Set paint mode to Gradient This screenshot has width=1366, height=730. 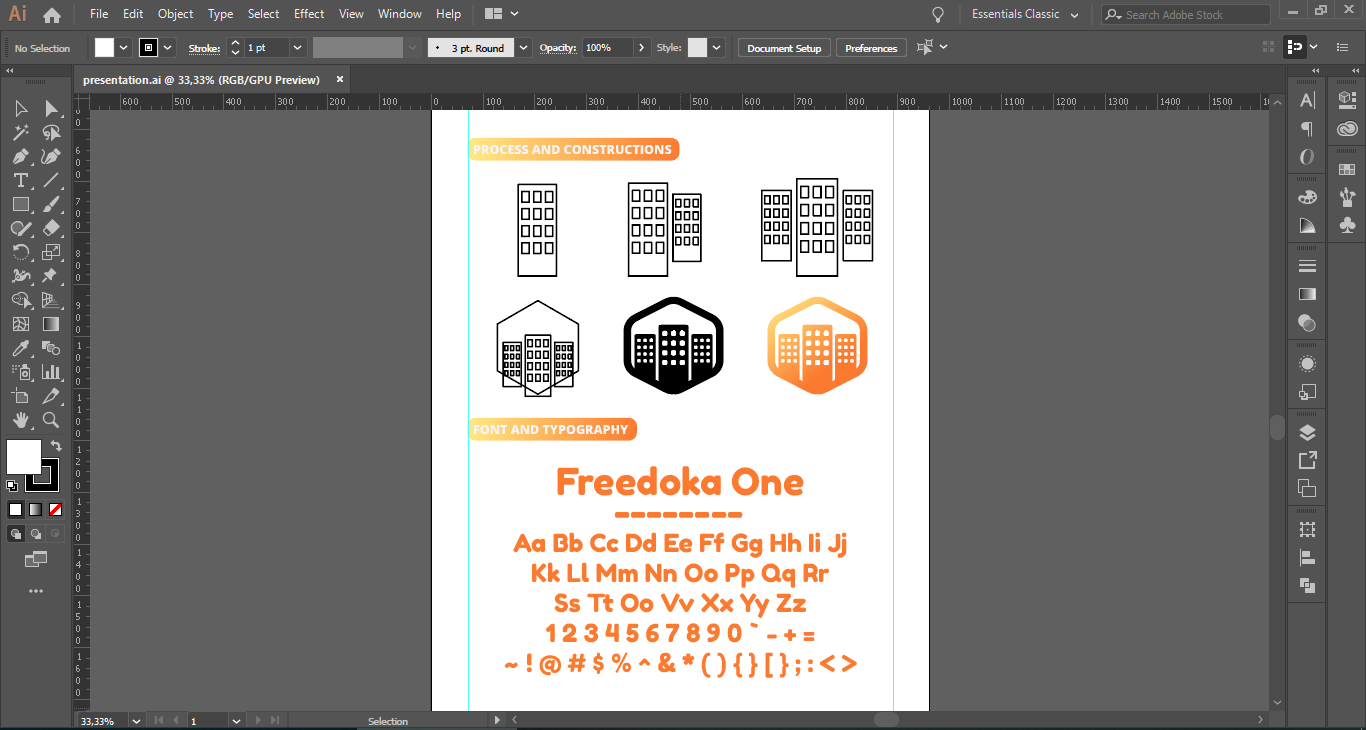[36, 509]
